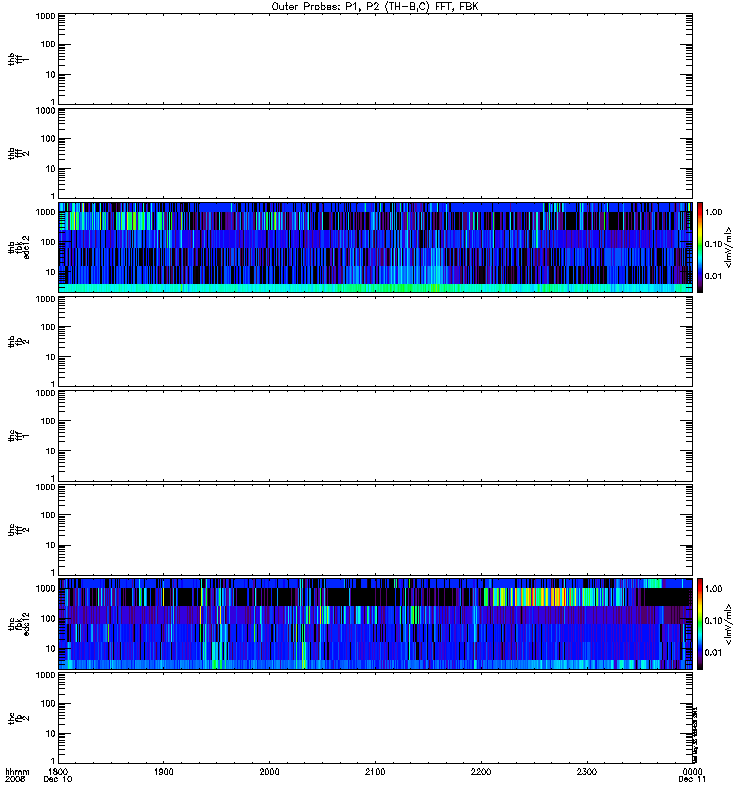Click the 'Dec 11' date label
This screenshot has height=800, width=750.
tap(692, 779)
